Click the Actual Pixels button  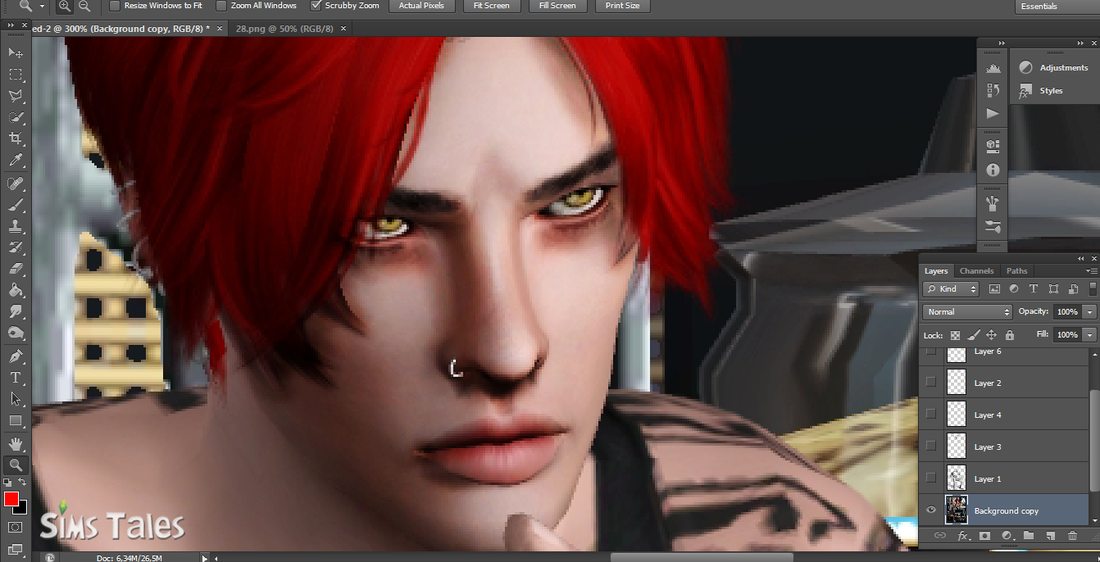420,6
